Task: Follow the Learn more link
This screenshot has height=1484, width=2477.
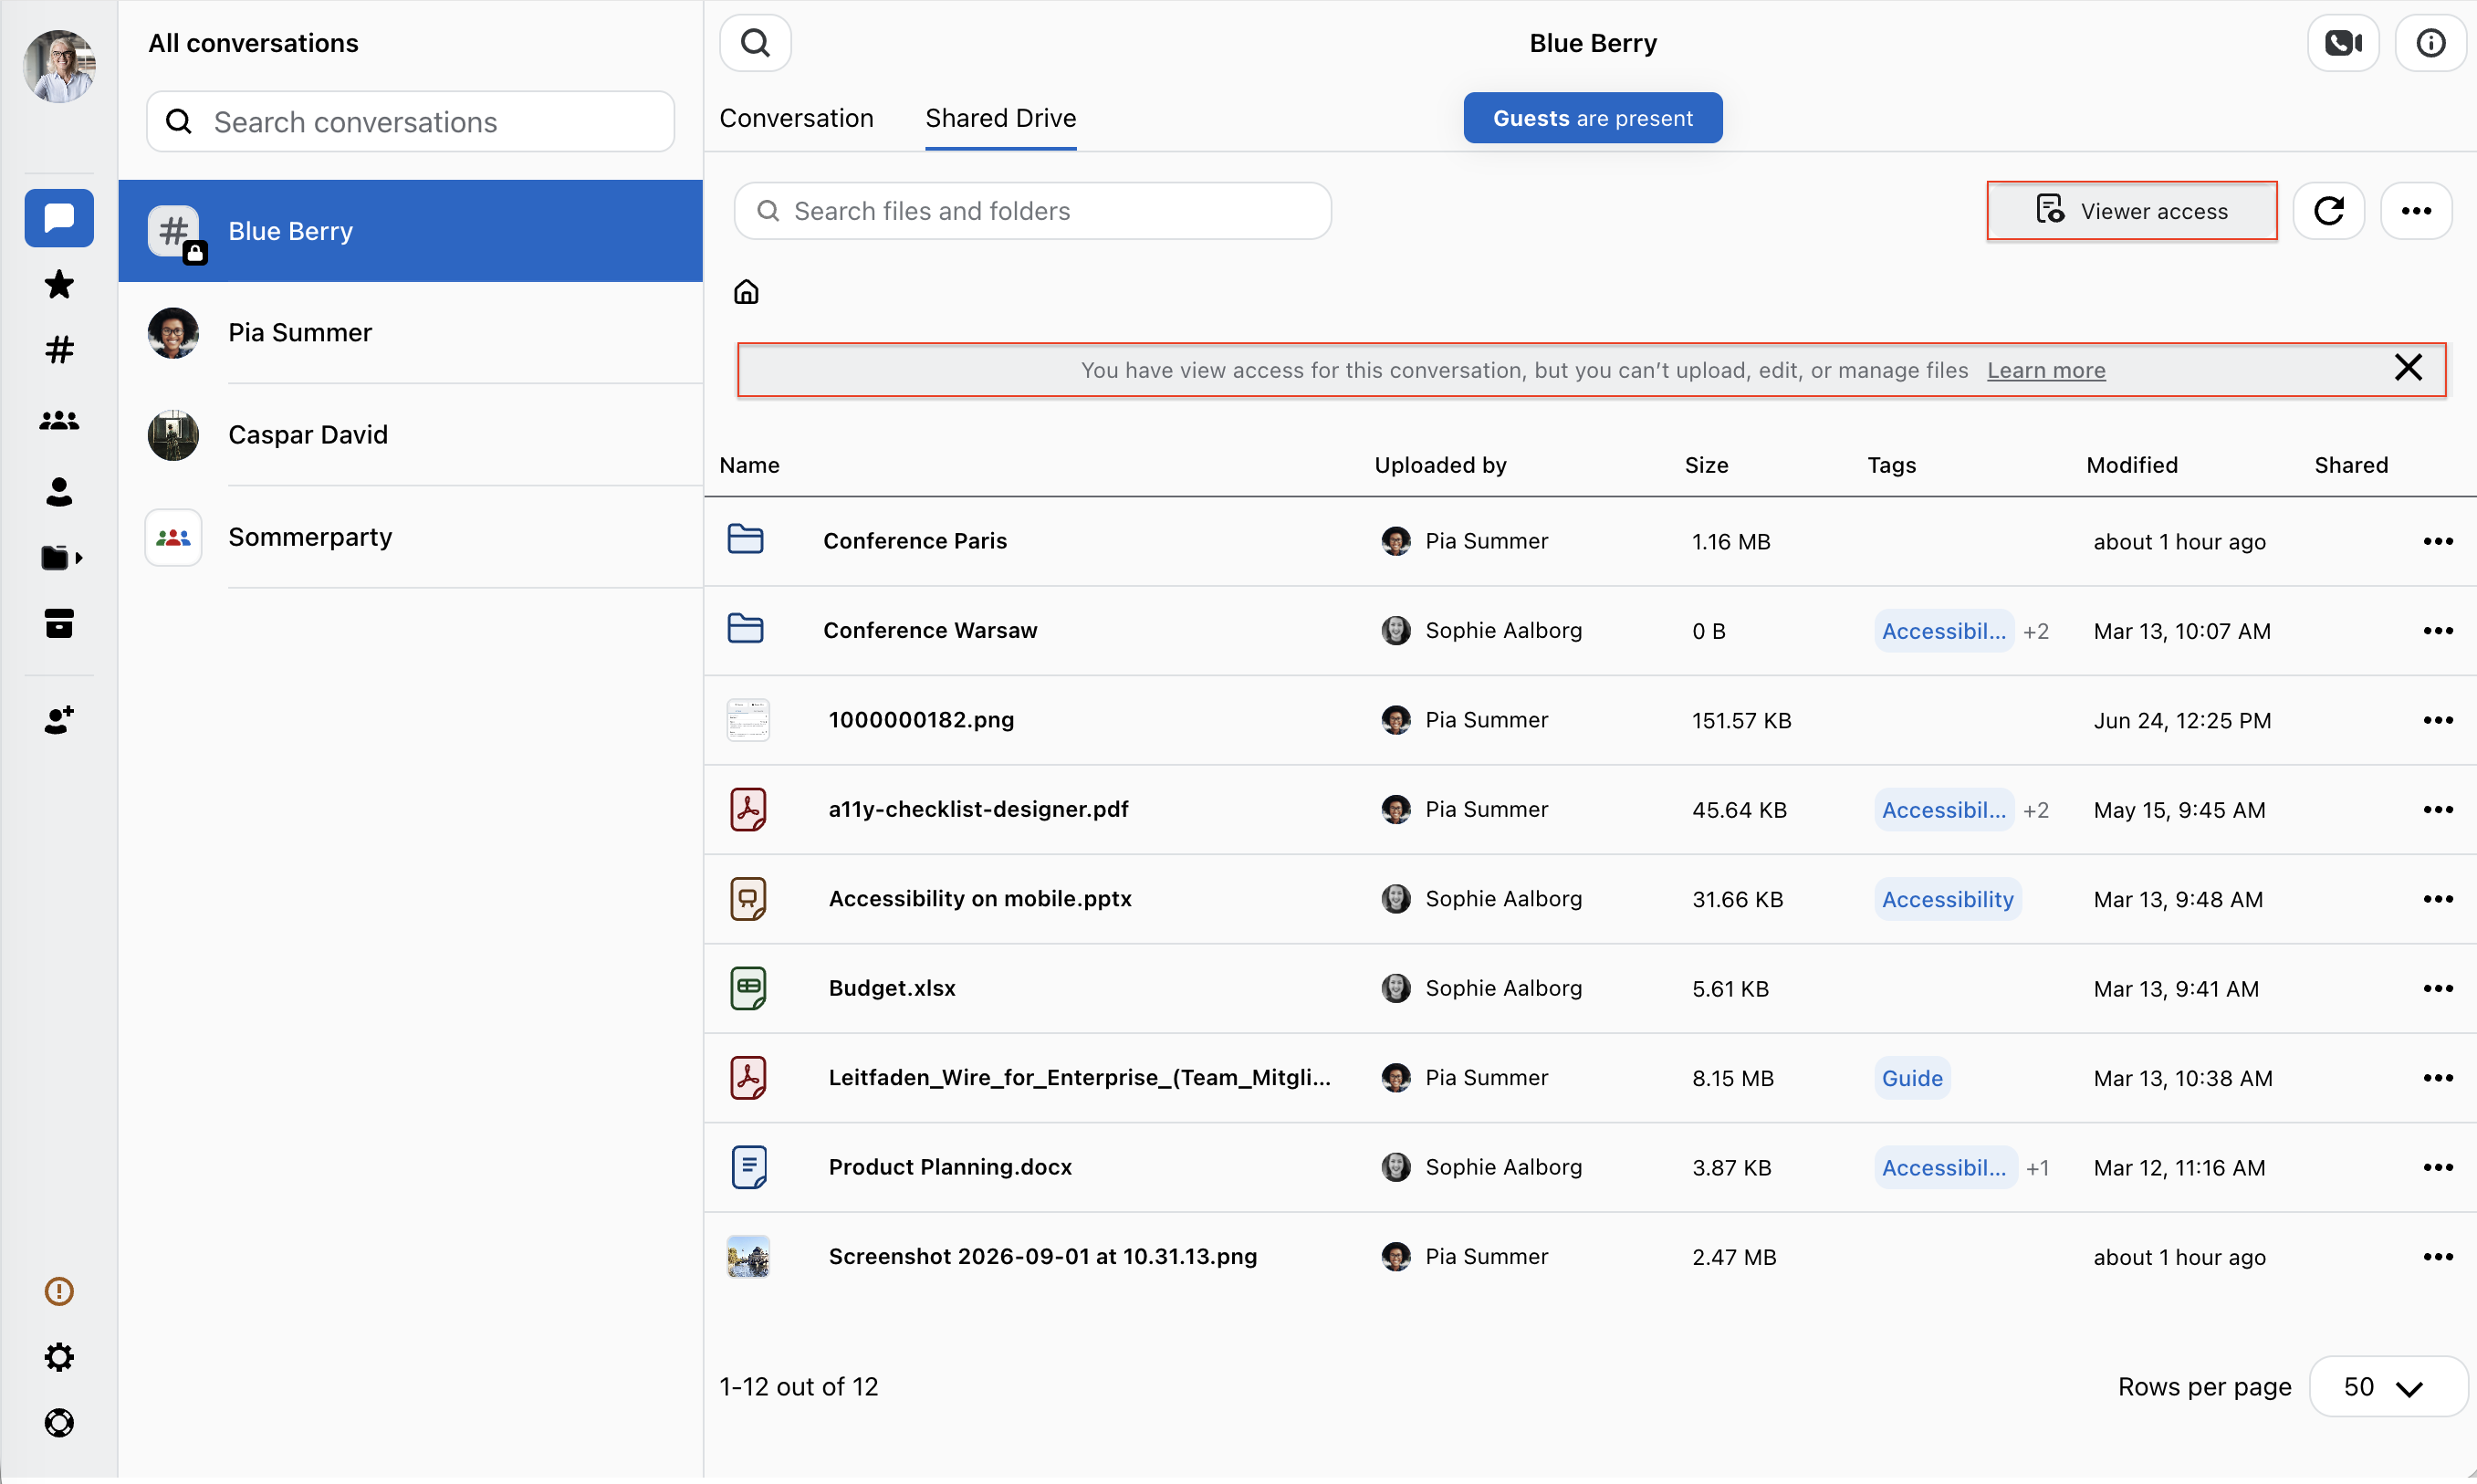Action: coord(2046,370)
